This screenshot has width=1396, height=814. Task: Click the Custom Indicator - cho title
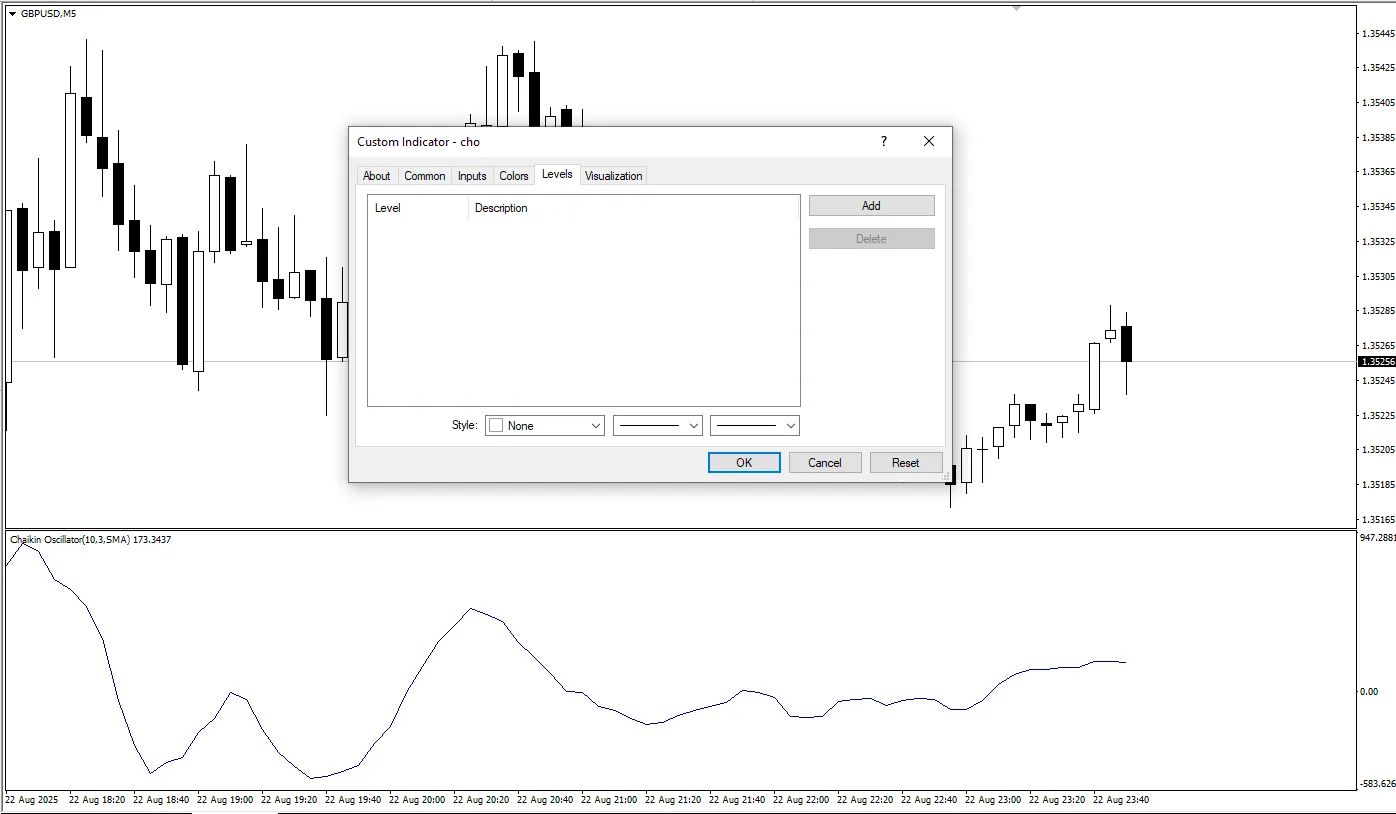tap(419, 142)
